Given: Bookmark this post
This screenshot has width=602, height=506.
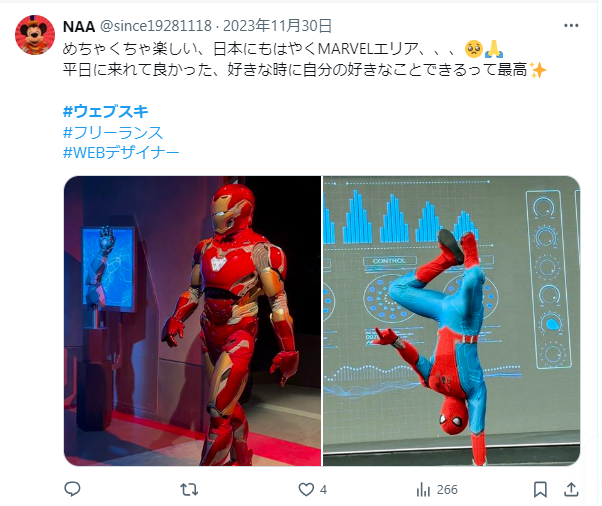Looking at the screenshot, I should point(540,489).
